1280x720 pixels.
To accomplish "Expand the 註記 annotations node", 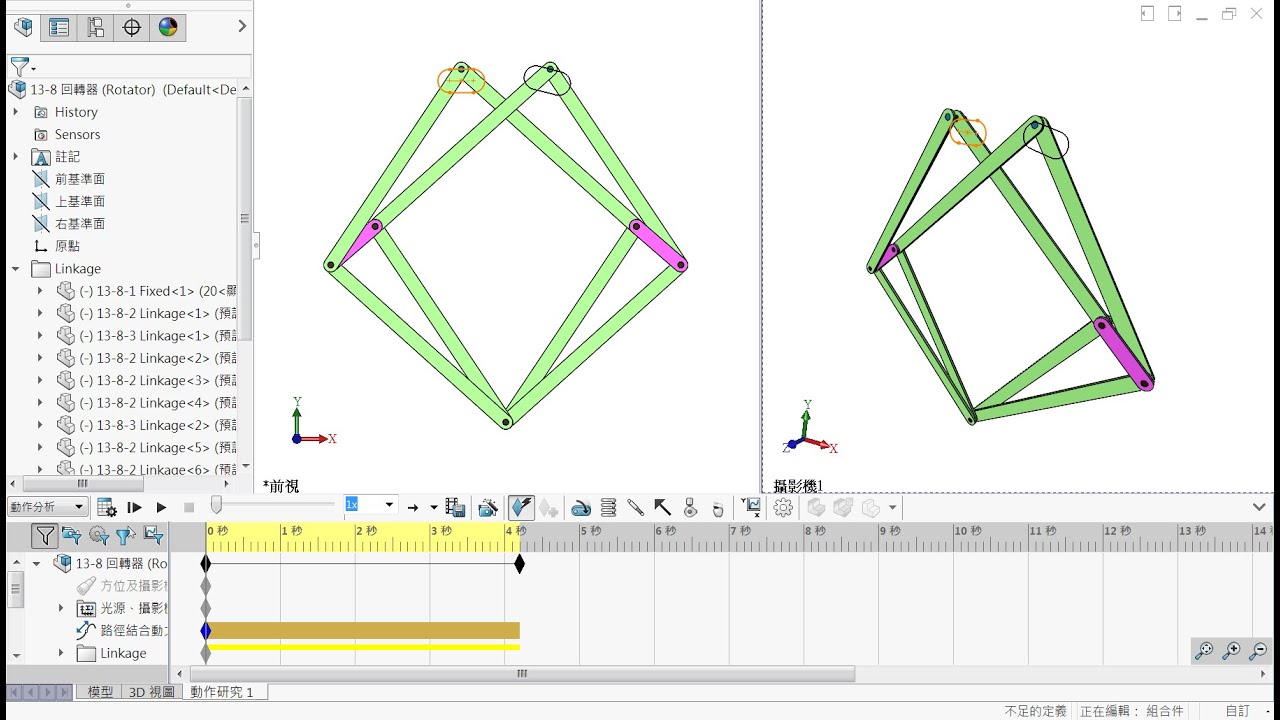I will [x=15, y=157].
